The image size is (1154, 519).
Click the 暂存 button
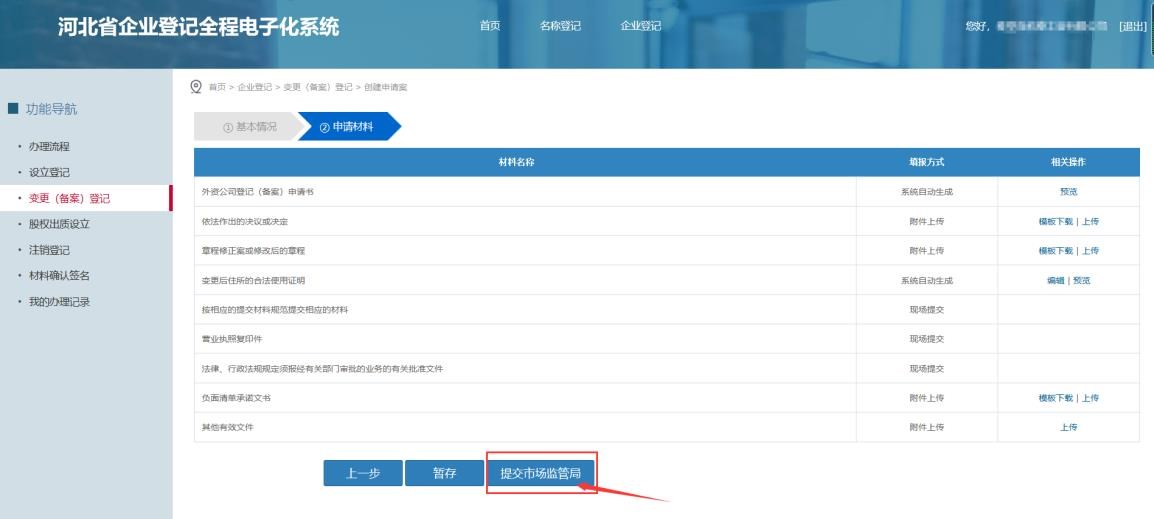click(444, 474)
